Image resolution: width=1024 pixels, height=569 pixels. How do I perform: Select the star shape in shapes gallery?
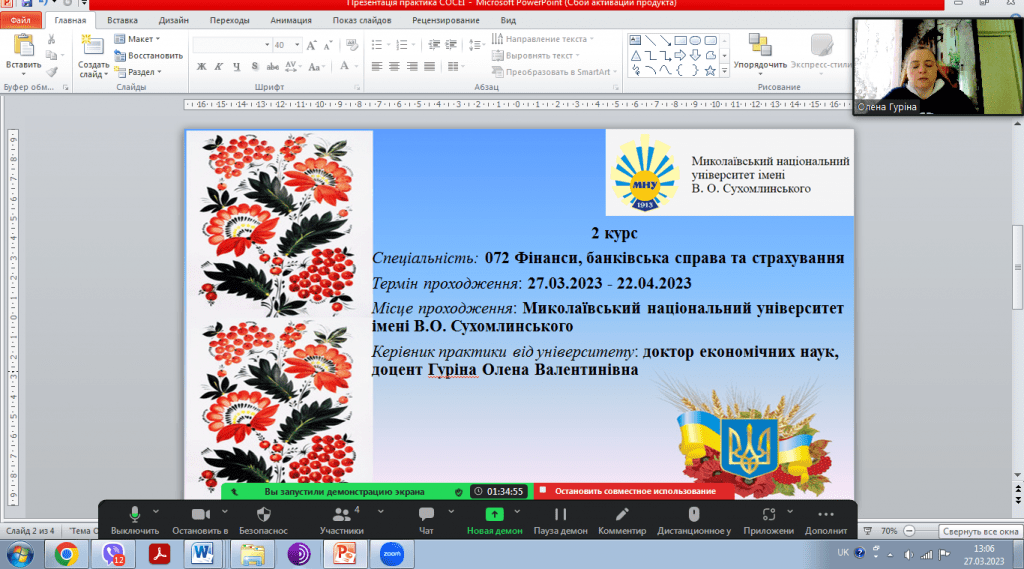pyautogui.click(x=709, y=71)
